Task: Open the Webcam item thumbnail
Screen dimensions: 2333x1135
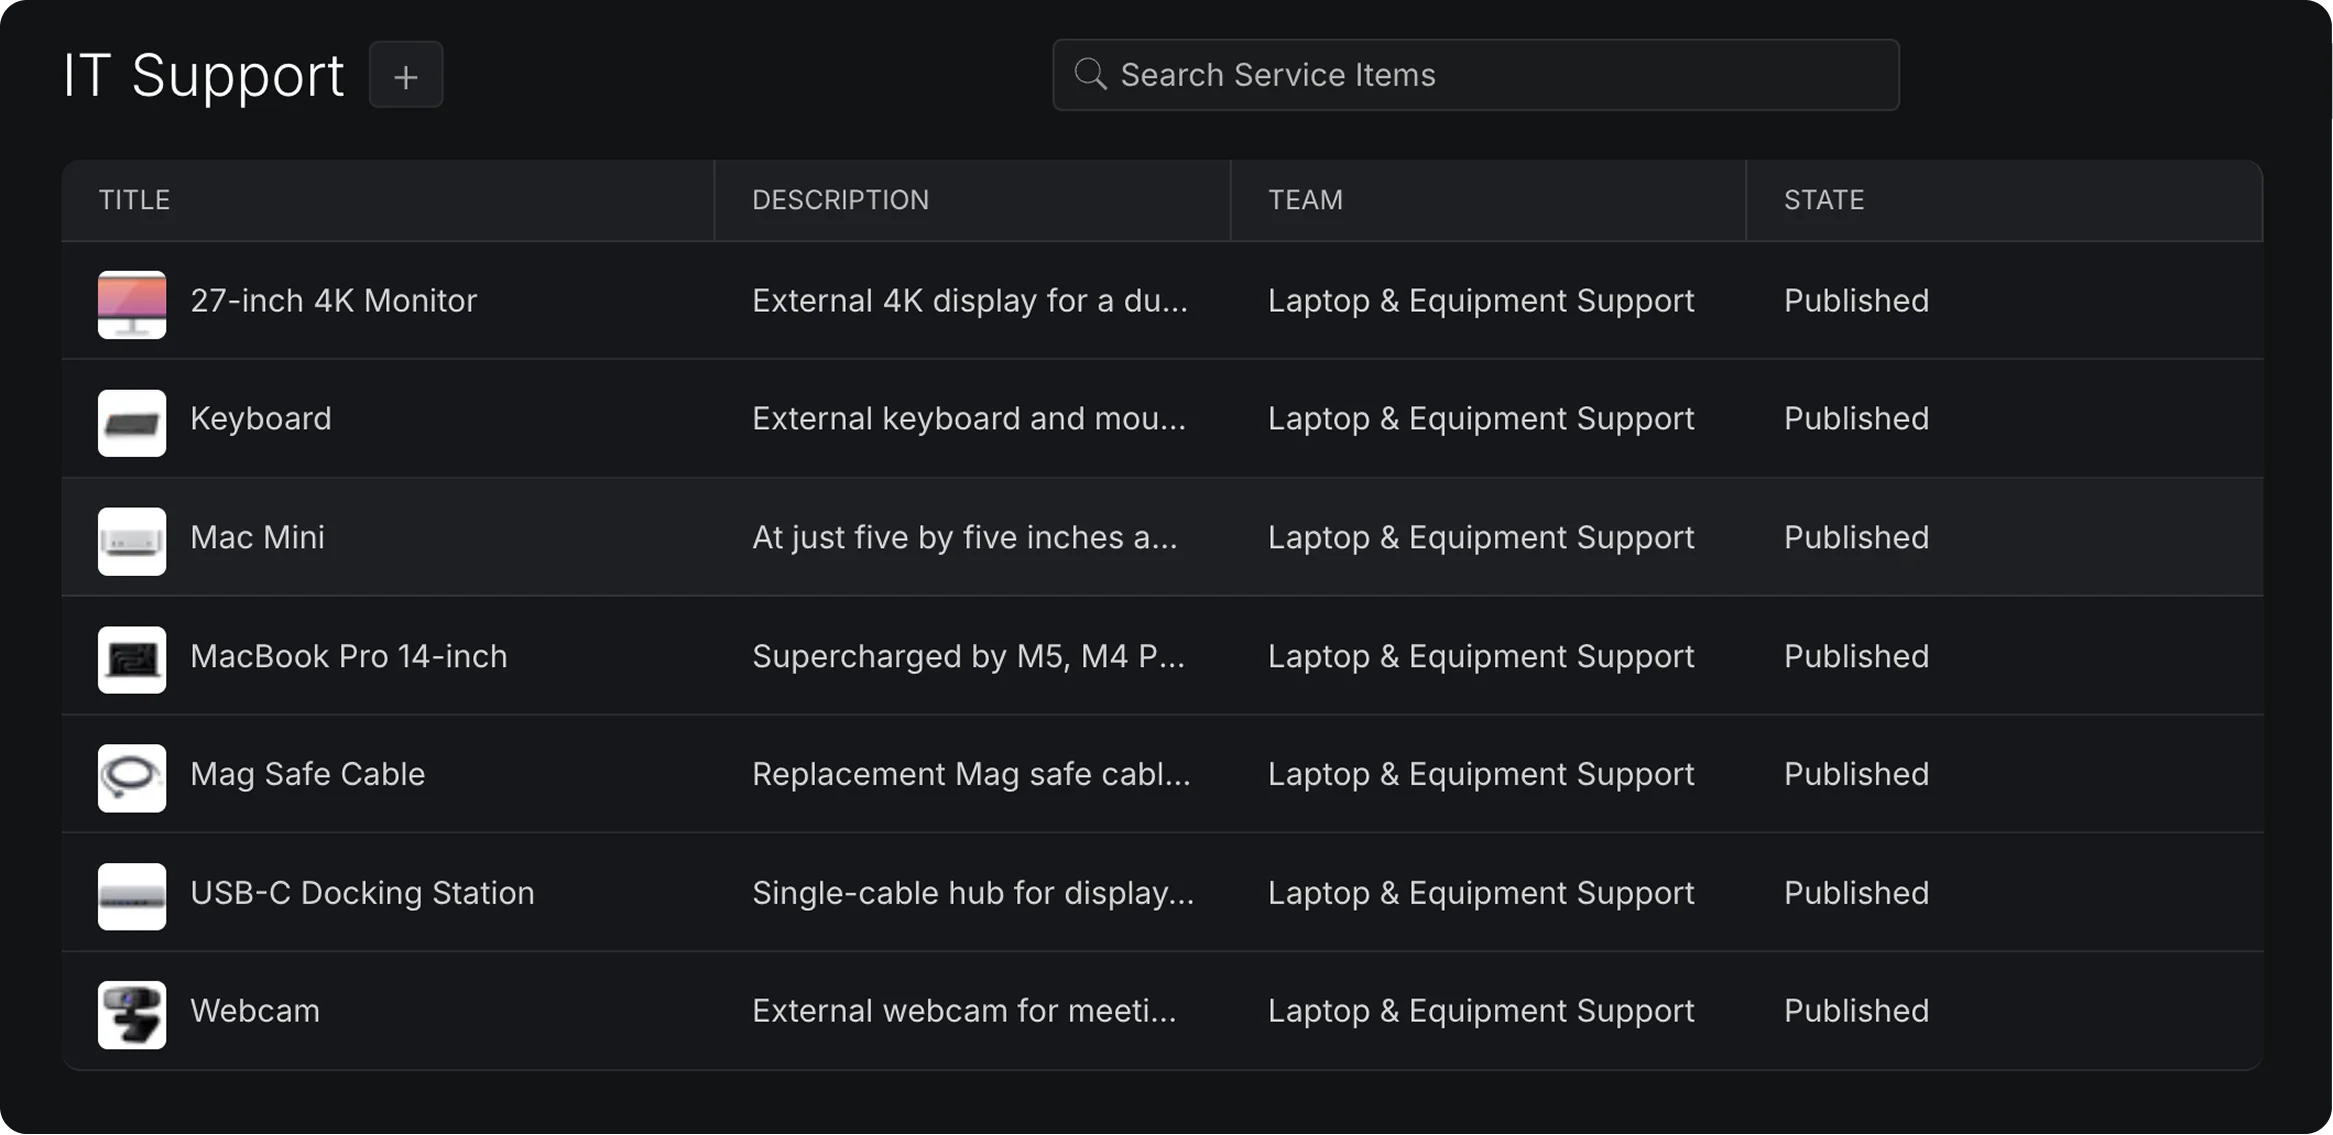Action: tap(132, 1015)
